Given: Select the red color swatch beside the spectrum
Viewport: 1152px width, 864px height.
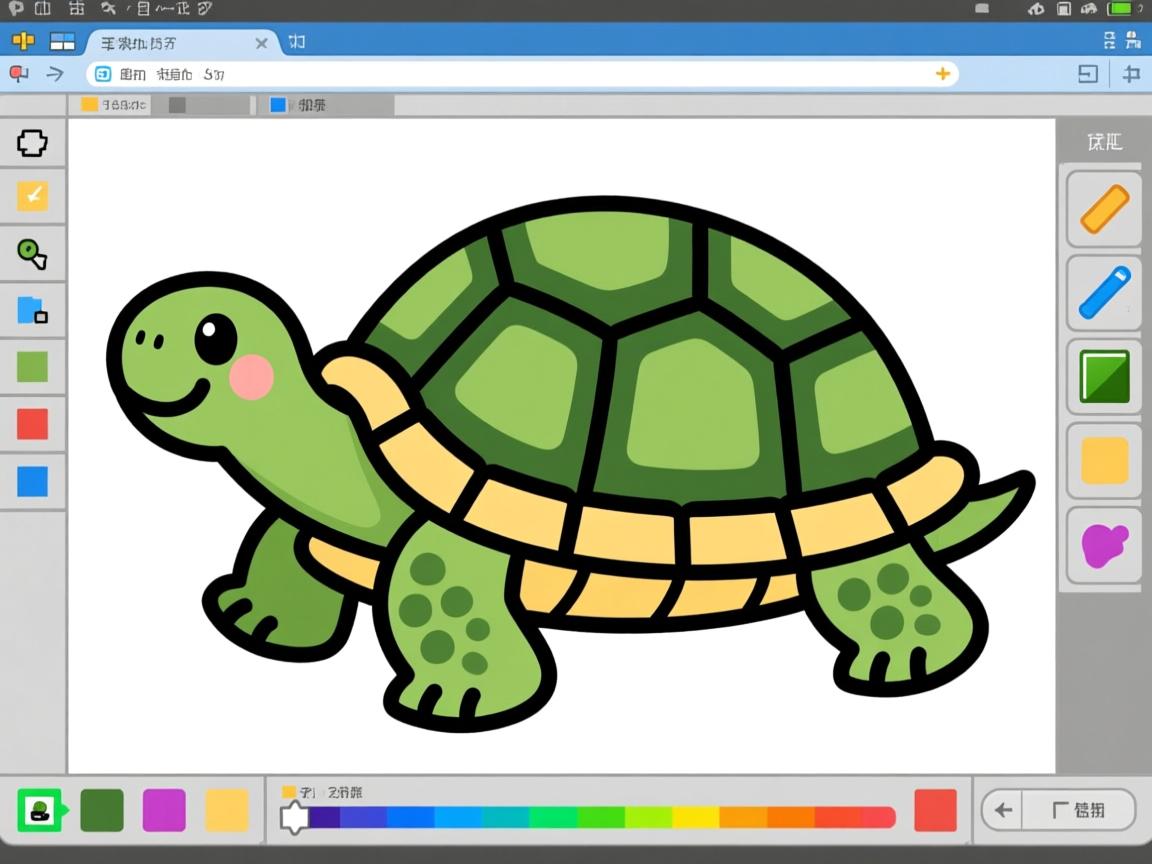Looking at the screenshot, I should [935, 810].
